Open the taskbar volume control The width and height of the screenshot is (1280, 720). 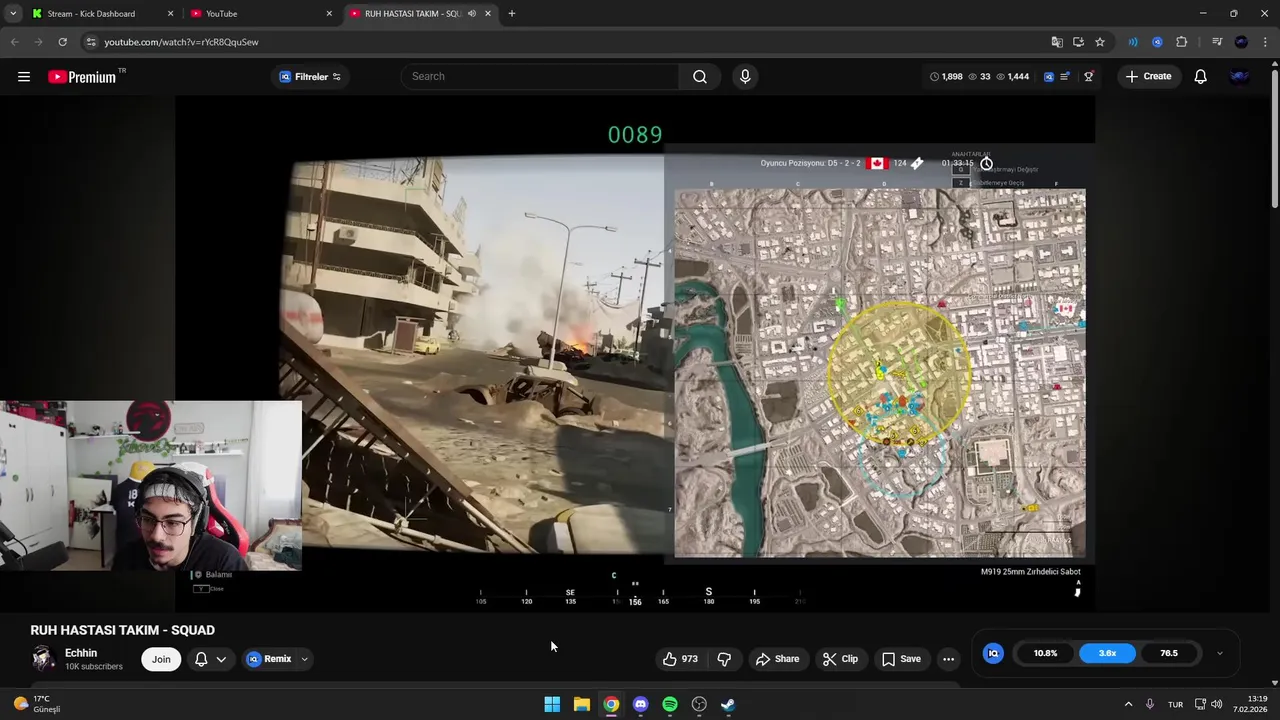[1216, 704]
